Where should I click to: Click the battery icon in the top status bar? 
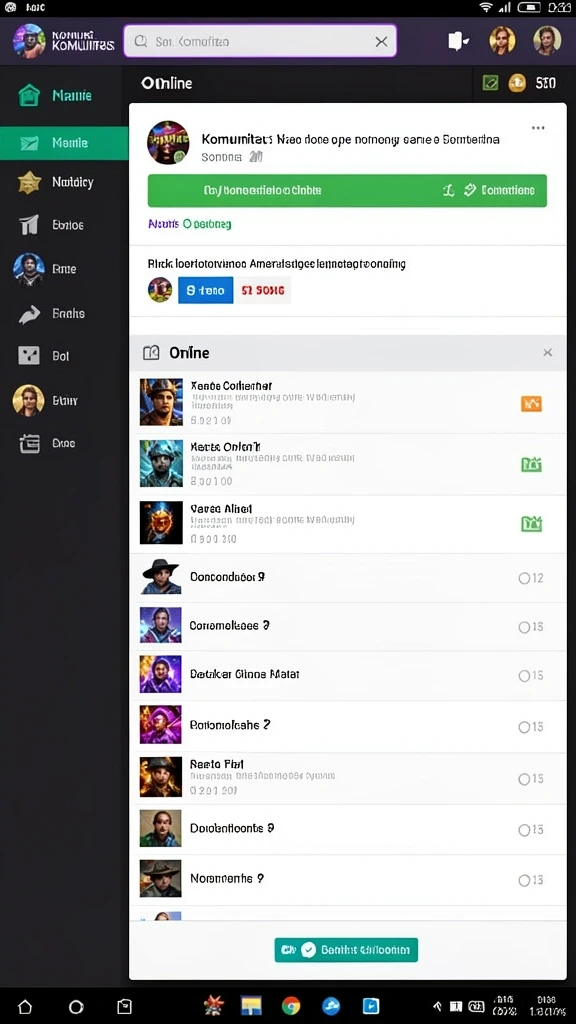click(529, 7)
